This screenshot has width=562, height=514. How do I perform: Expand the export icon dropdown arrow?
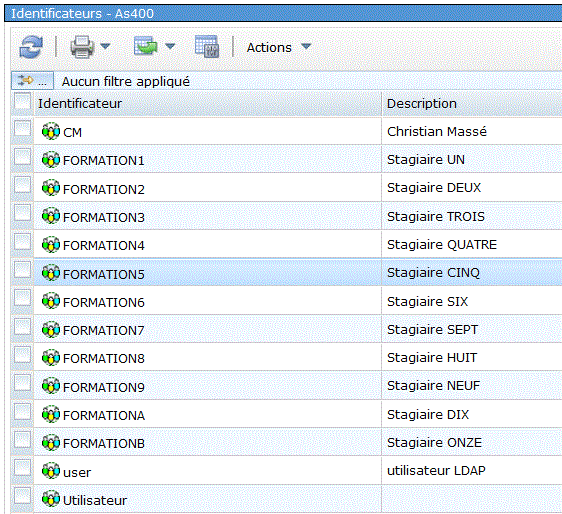[170, 46]
